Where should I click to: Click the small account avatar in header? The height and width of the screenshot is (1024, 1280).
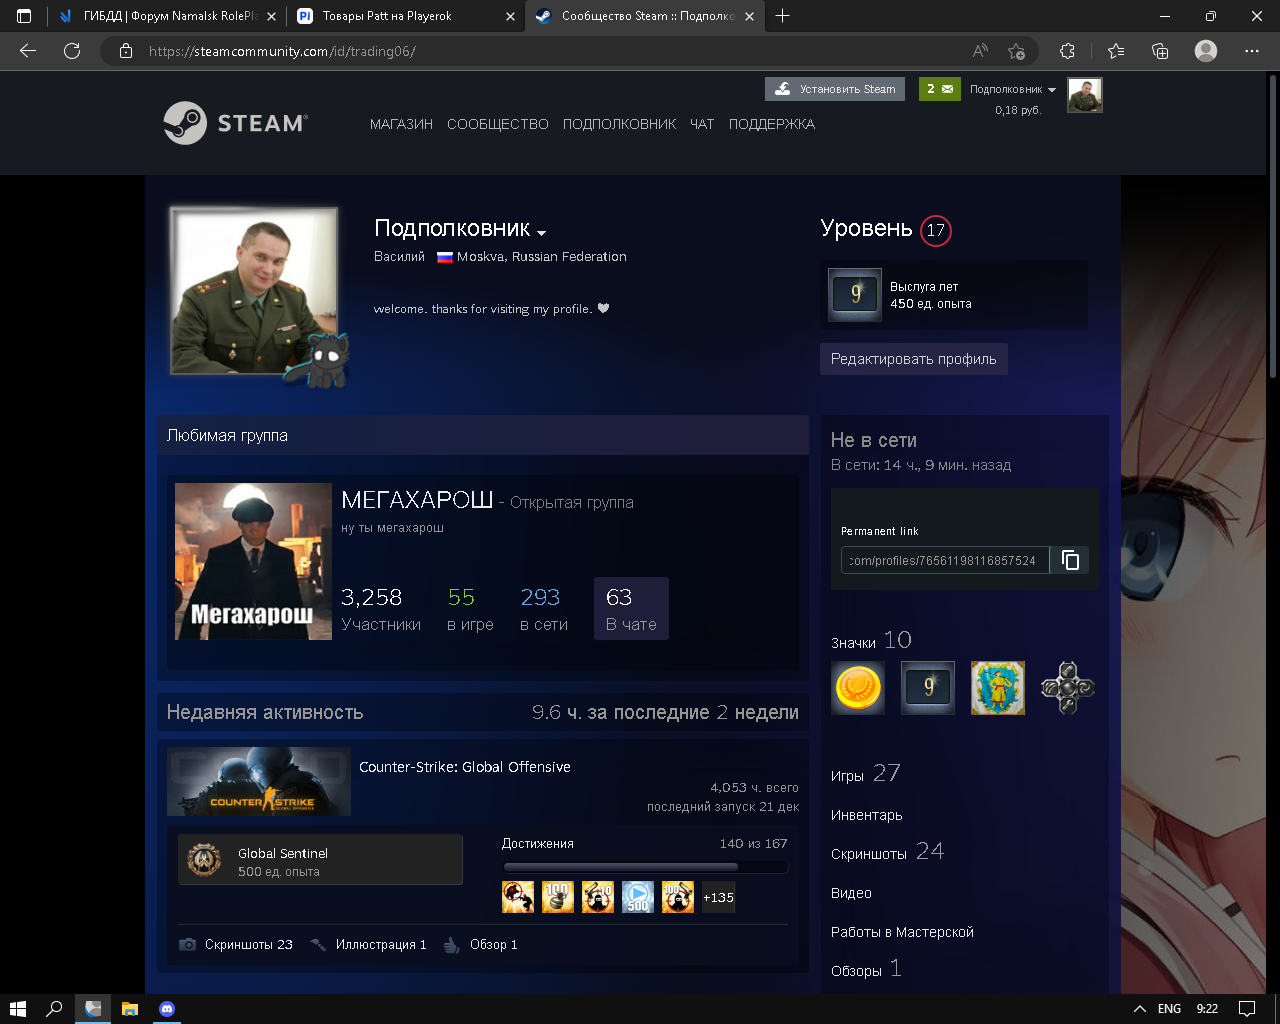[1085, 95]
